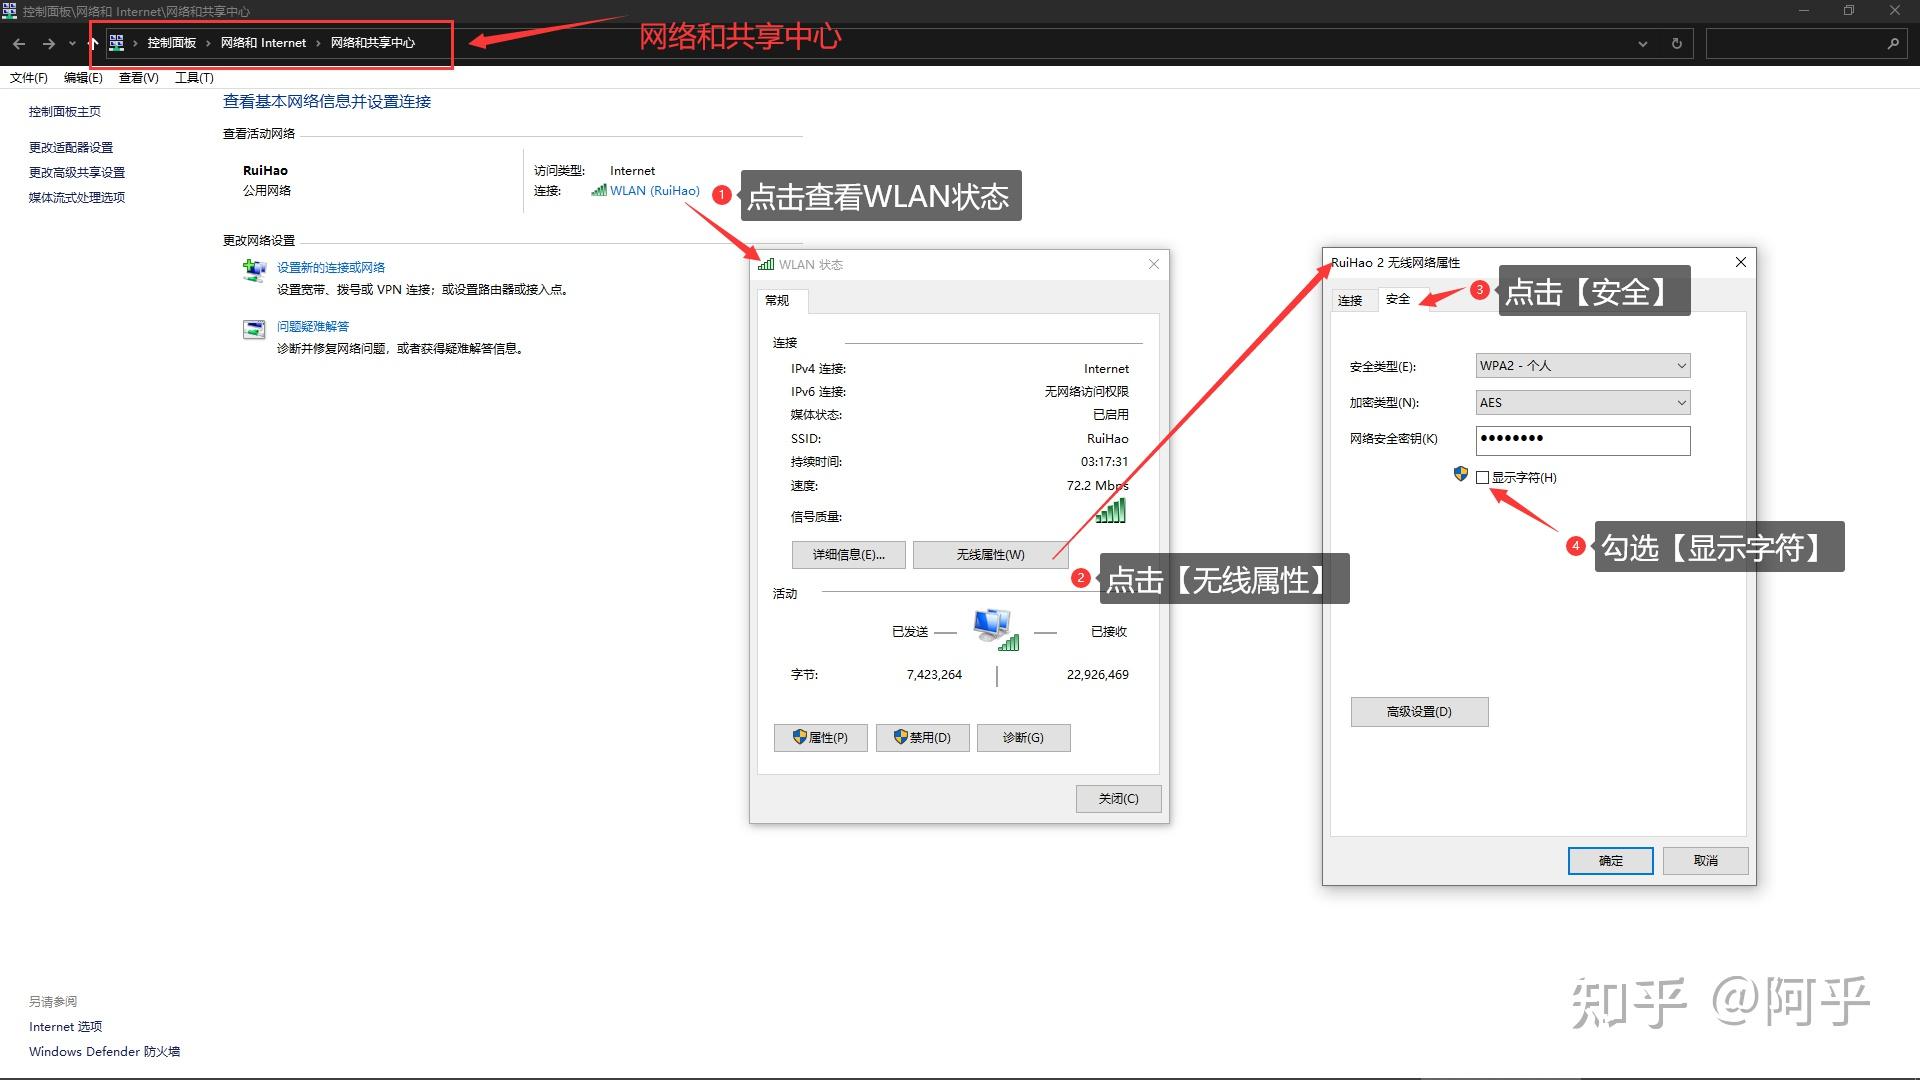Image resolution: width=1920 pixels, height=1080 pixels.
Task: Click 取消 in wireless properties
Action: click(1706, 861)
